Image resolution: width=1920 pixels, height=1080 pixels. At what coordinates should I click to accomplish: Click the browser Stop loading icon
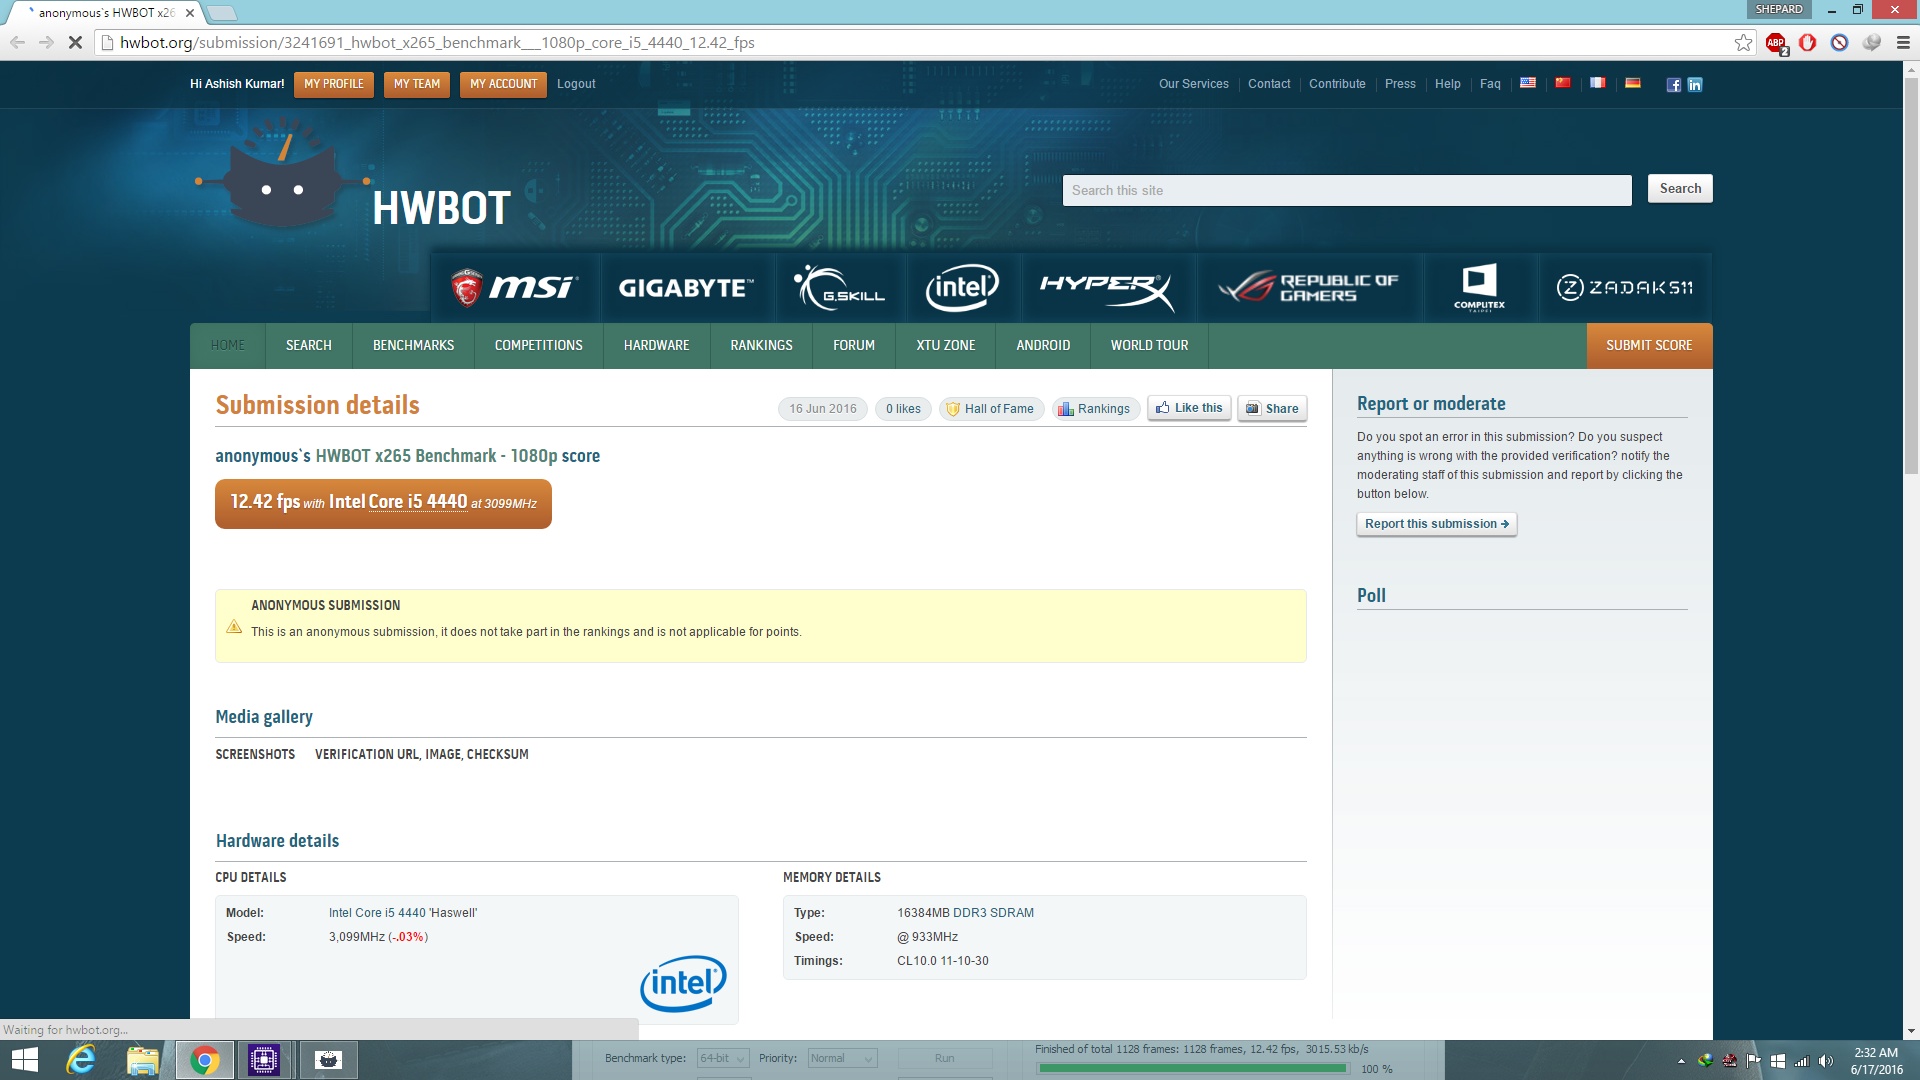(75, 42)
